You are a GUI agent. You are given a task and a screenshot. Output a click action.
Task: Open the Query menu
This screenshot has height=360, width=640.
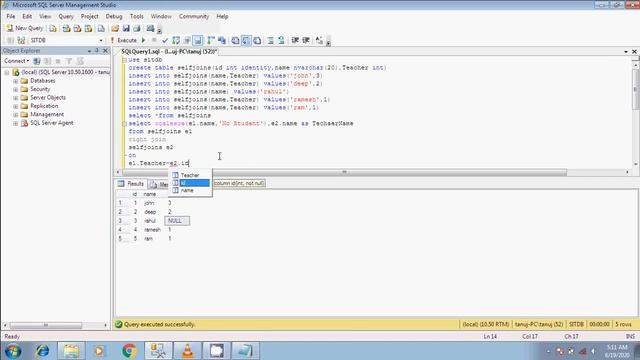(x=66, y=16)
